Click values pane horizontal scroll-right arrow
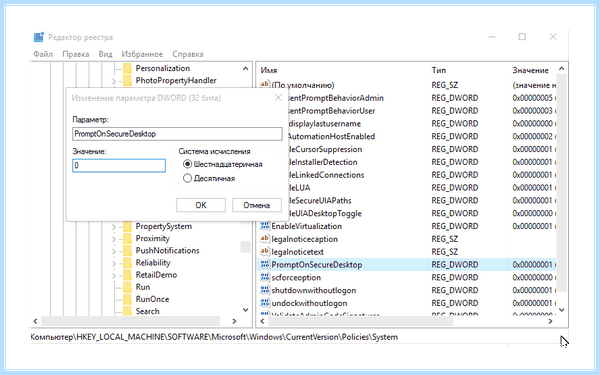 (550, 321)
